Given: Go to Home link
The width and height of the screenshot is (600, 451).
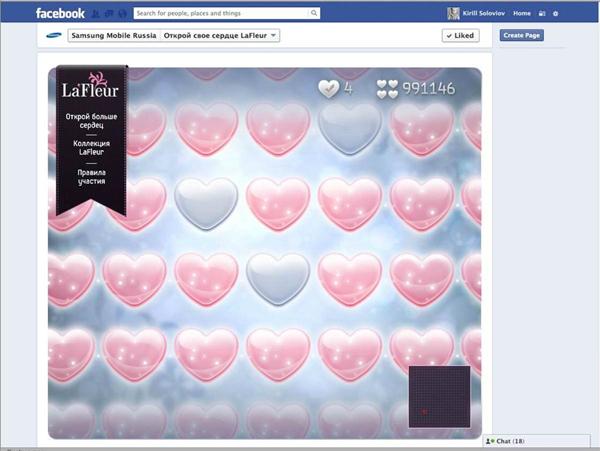Looking at the screenshot, I should pos(521,14).
